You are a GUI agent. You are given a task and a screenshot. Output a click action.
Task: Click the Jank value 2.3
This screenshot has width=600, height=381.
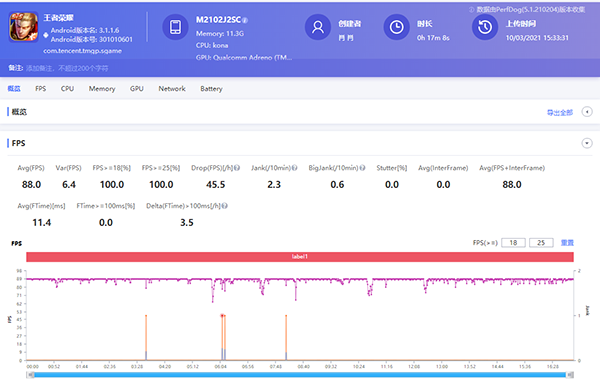click(274, 184)
